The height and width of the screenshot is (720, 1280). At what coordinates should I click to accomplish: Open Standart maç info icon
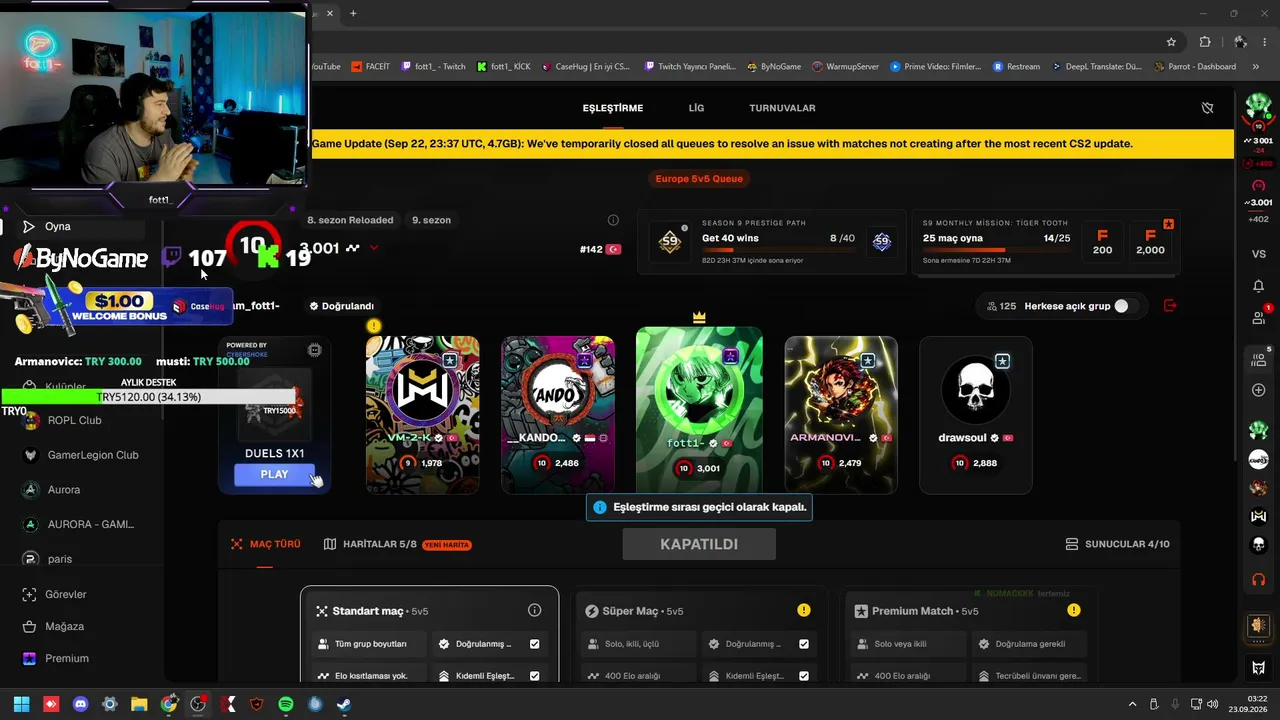[x=534, y=610]
